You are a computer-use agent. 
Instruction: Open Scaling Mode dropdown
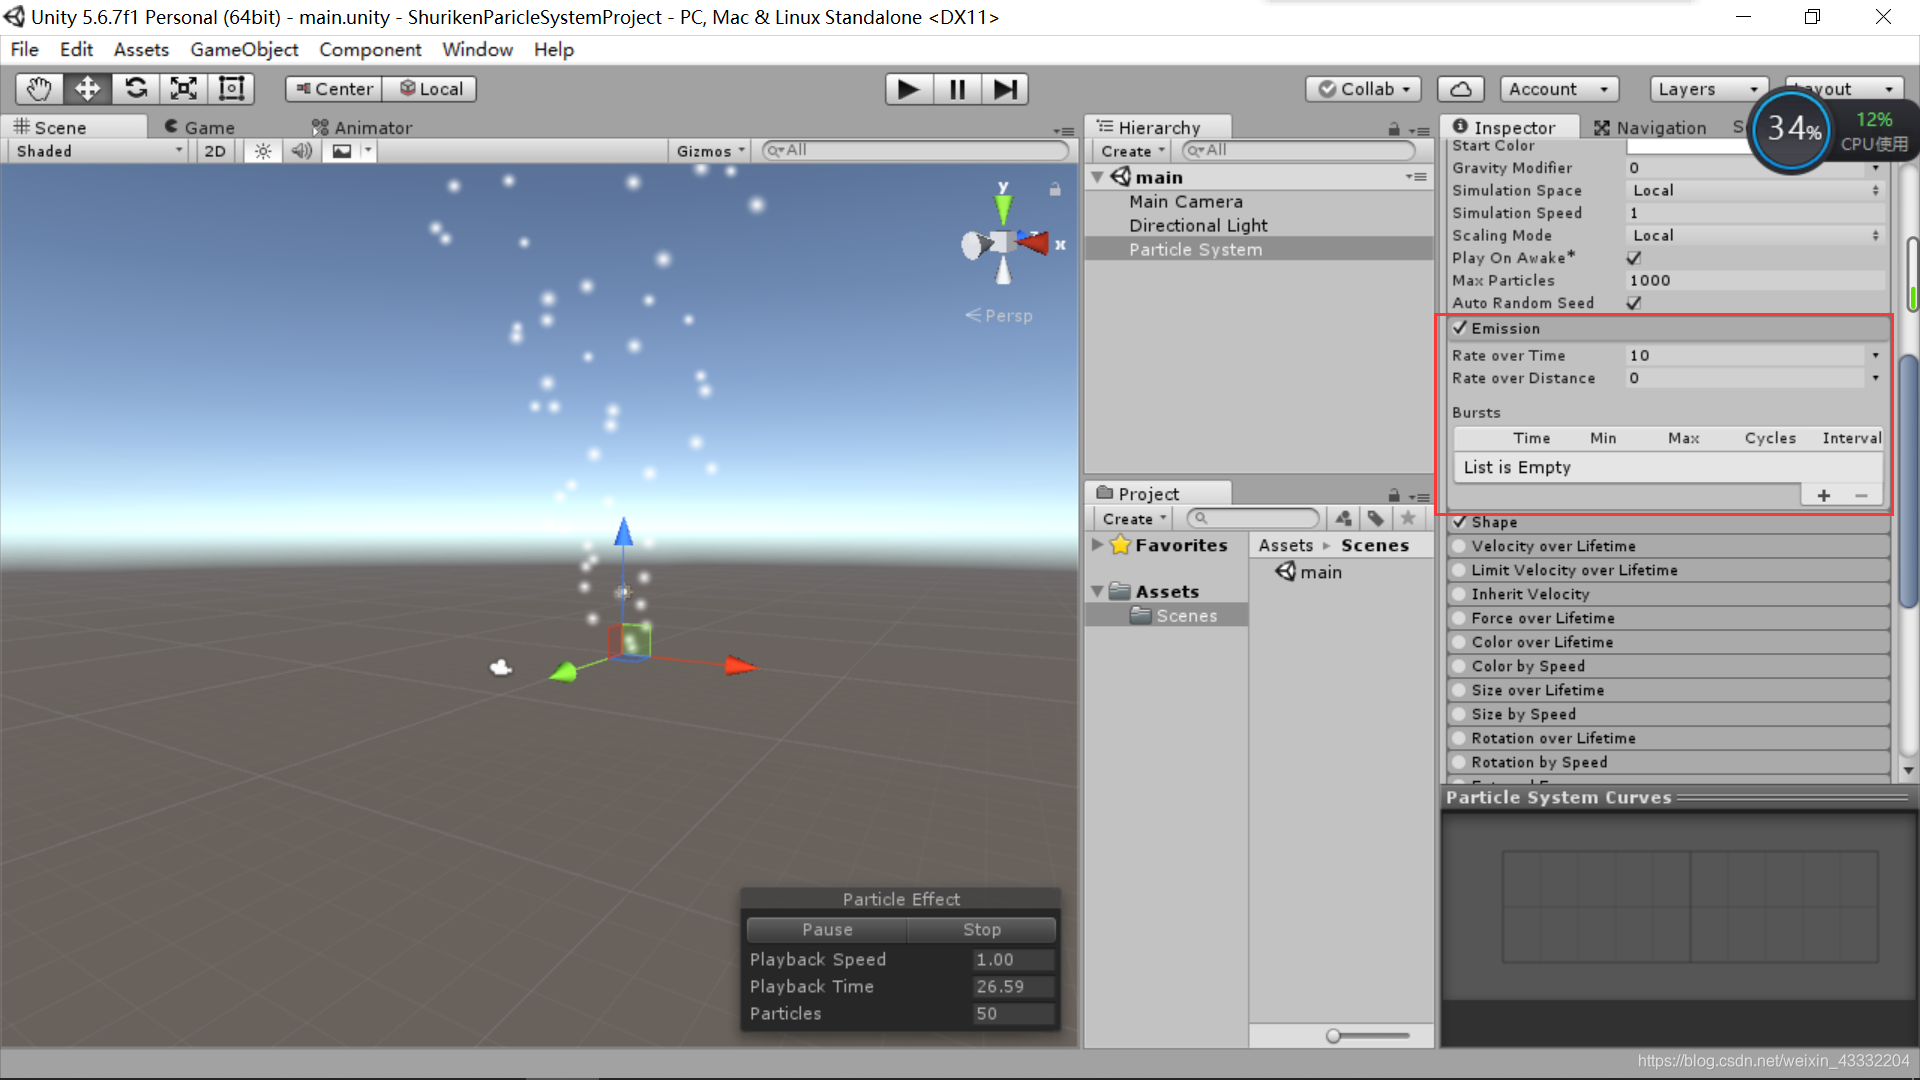(1755, 235)
